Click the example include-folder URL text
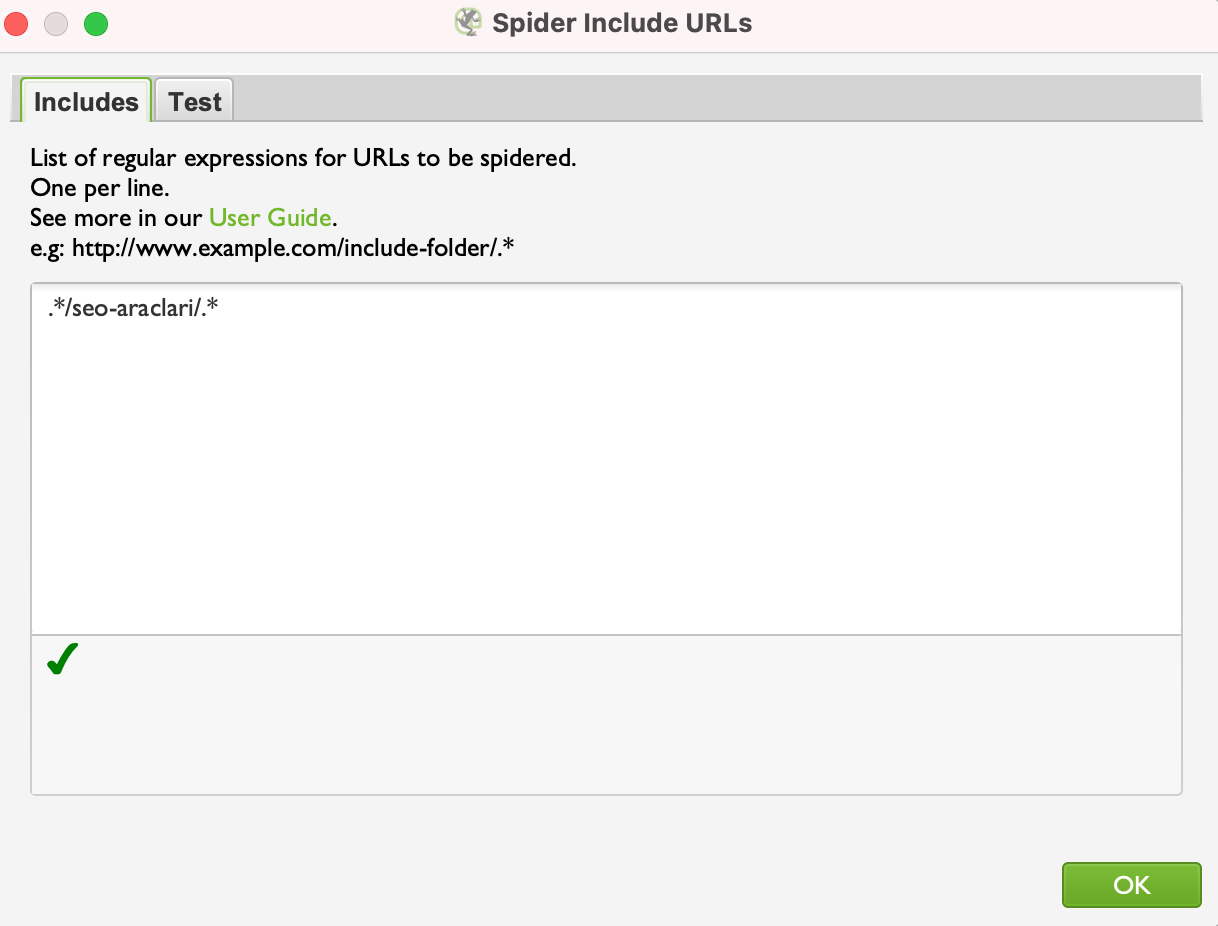The height and width of the screenshot is (926, 1218). click(x=272, y=246)
